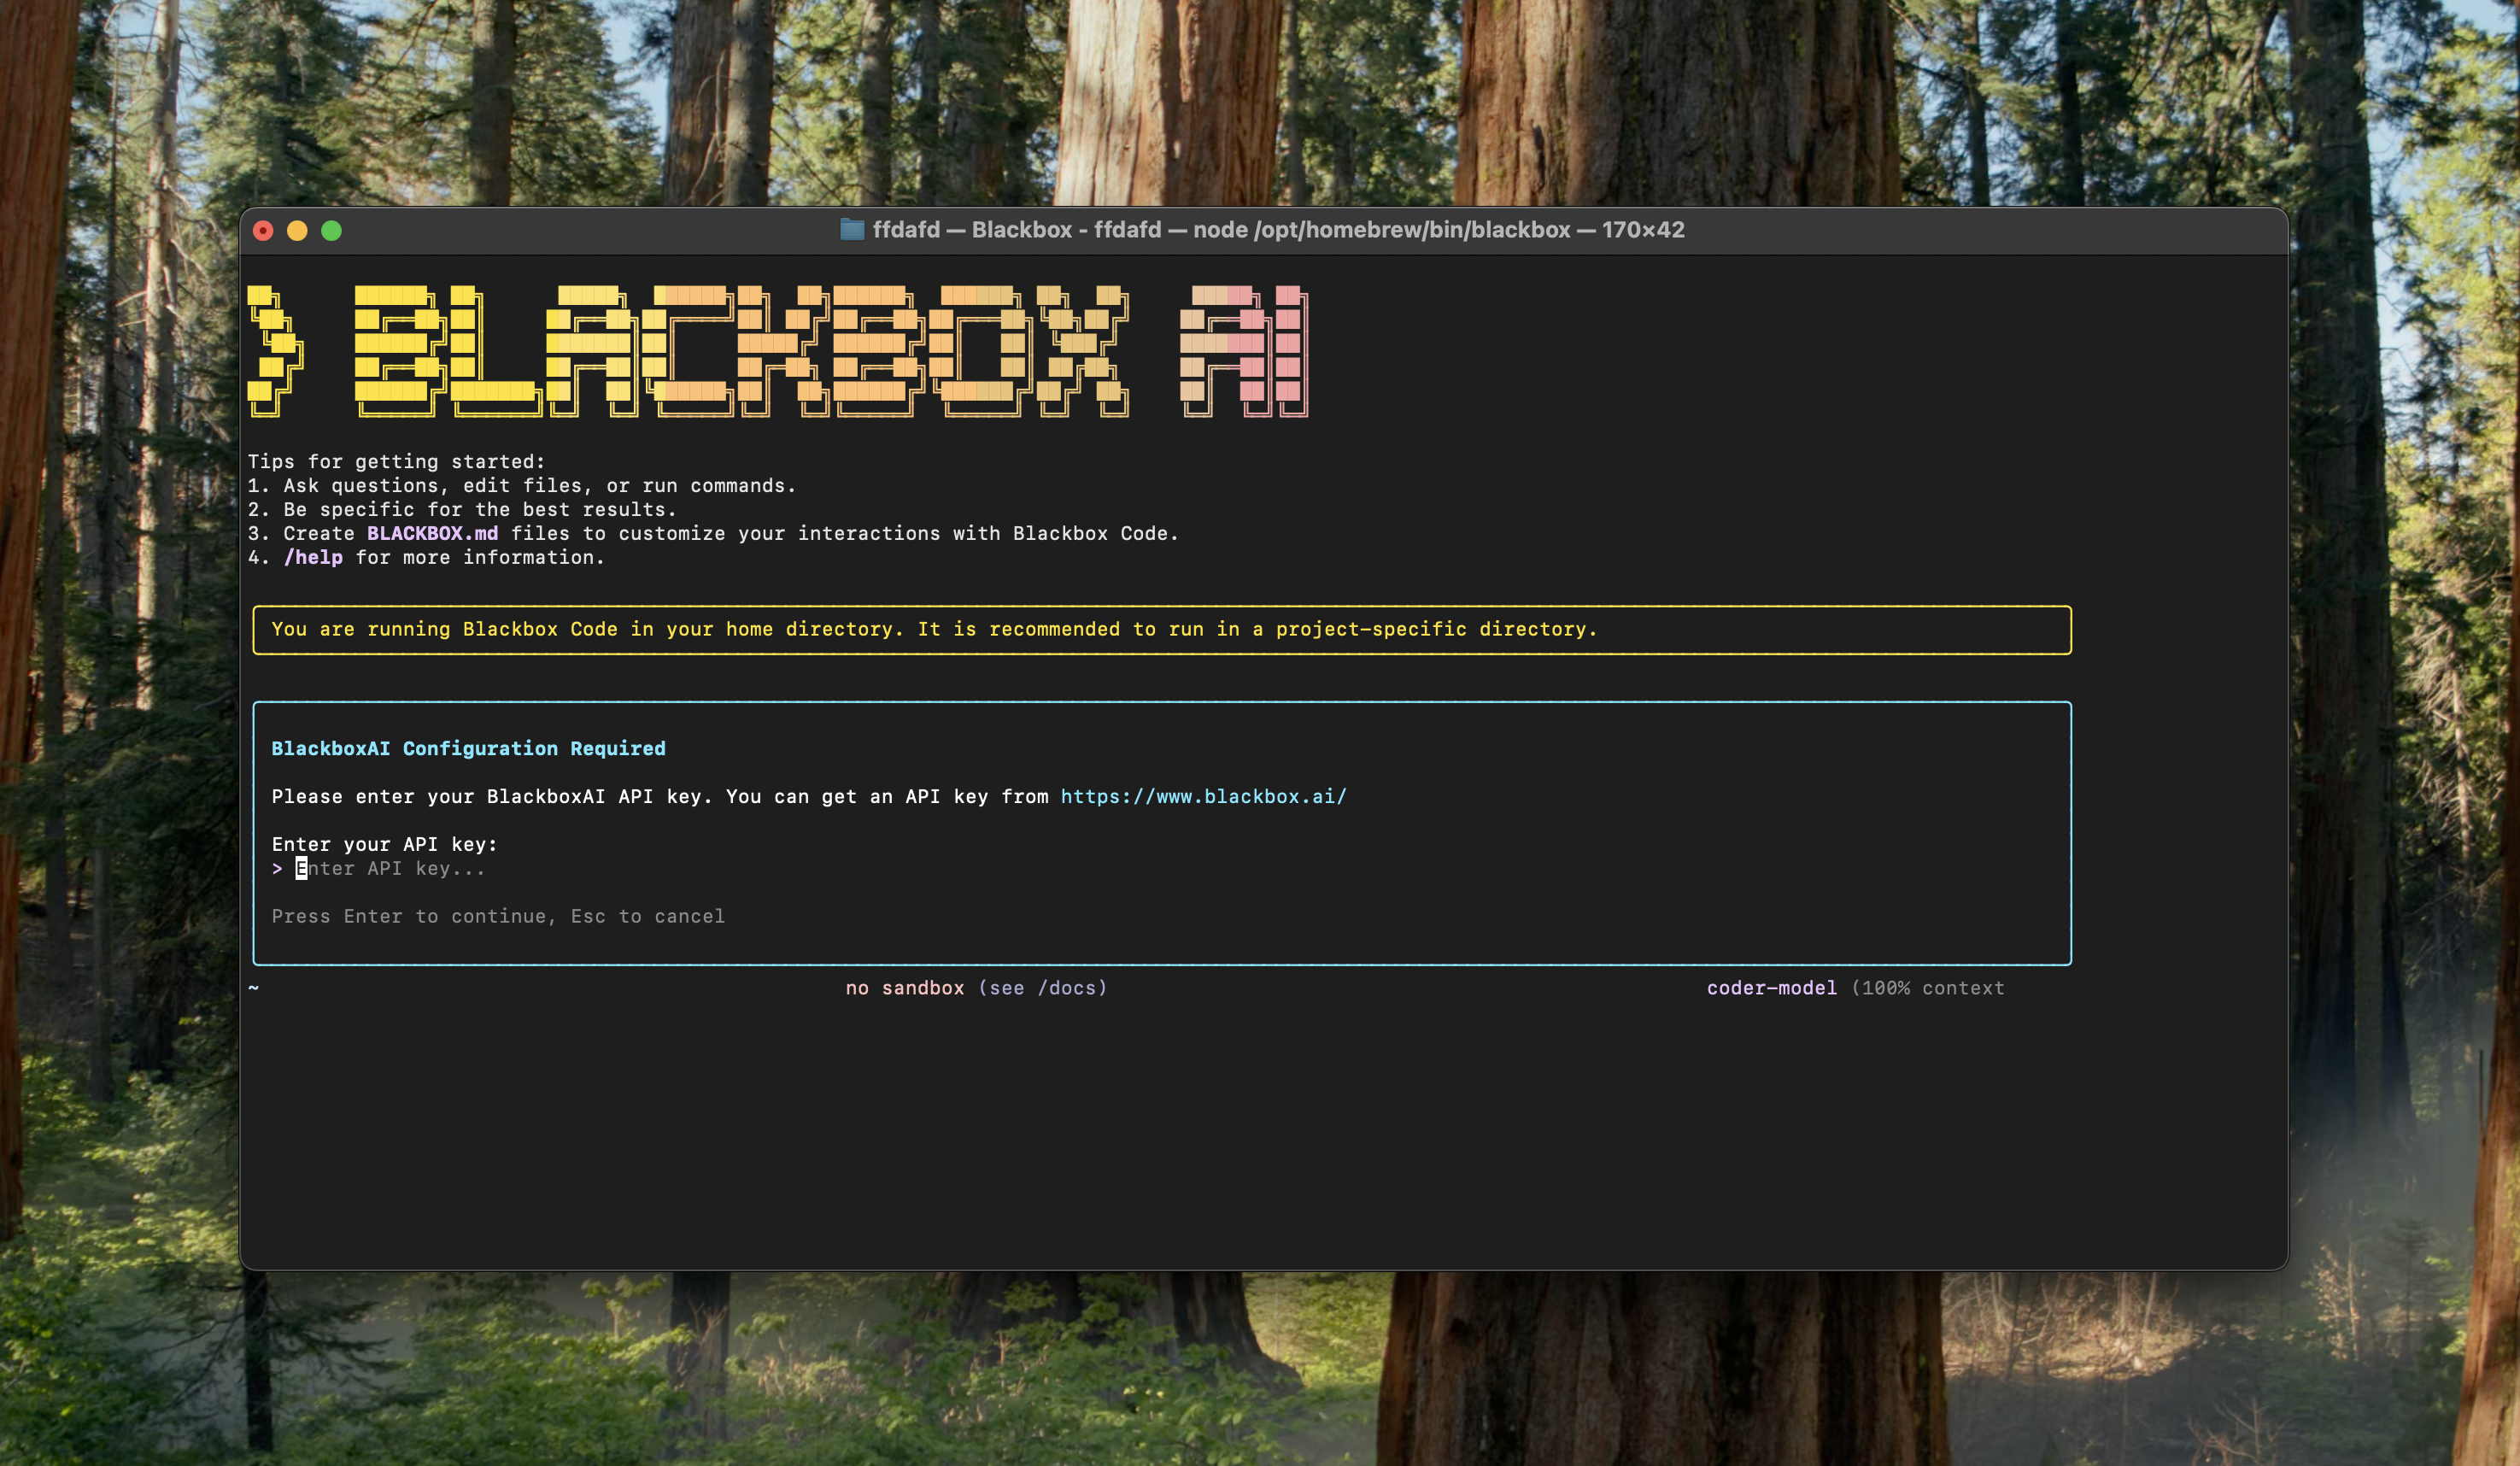Click the /help command in tips
This screenshot has width=2520, height=1466.
313,558
